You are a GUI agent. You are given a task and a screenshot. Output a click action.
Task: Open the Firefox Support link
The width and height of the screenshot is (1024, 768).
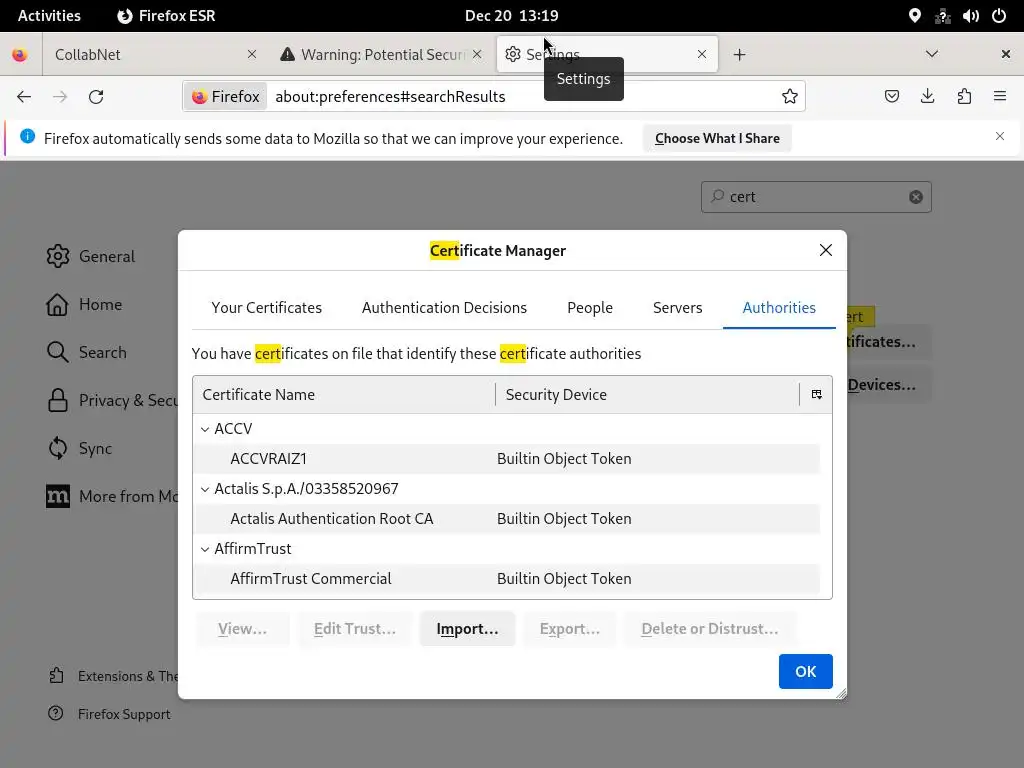tap(110, 714)
